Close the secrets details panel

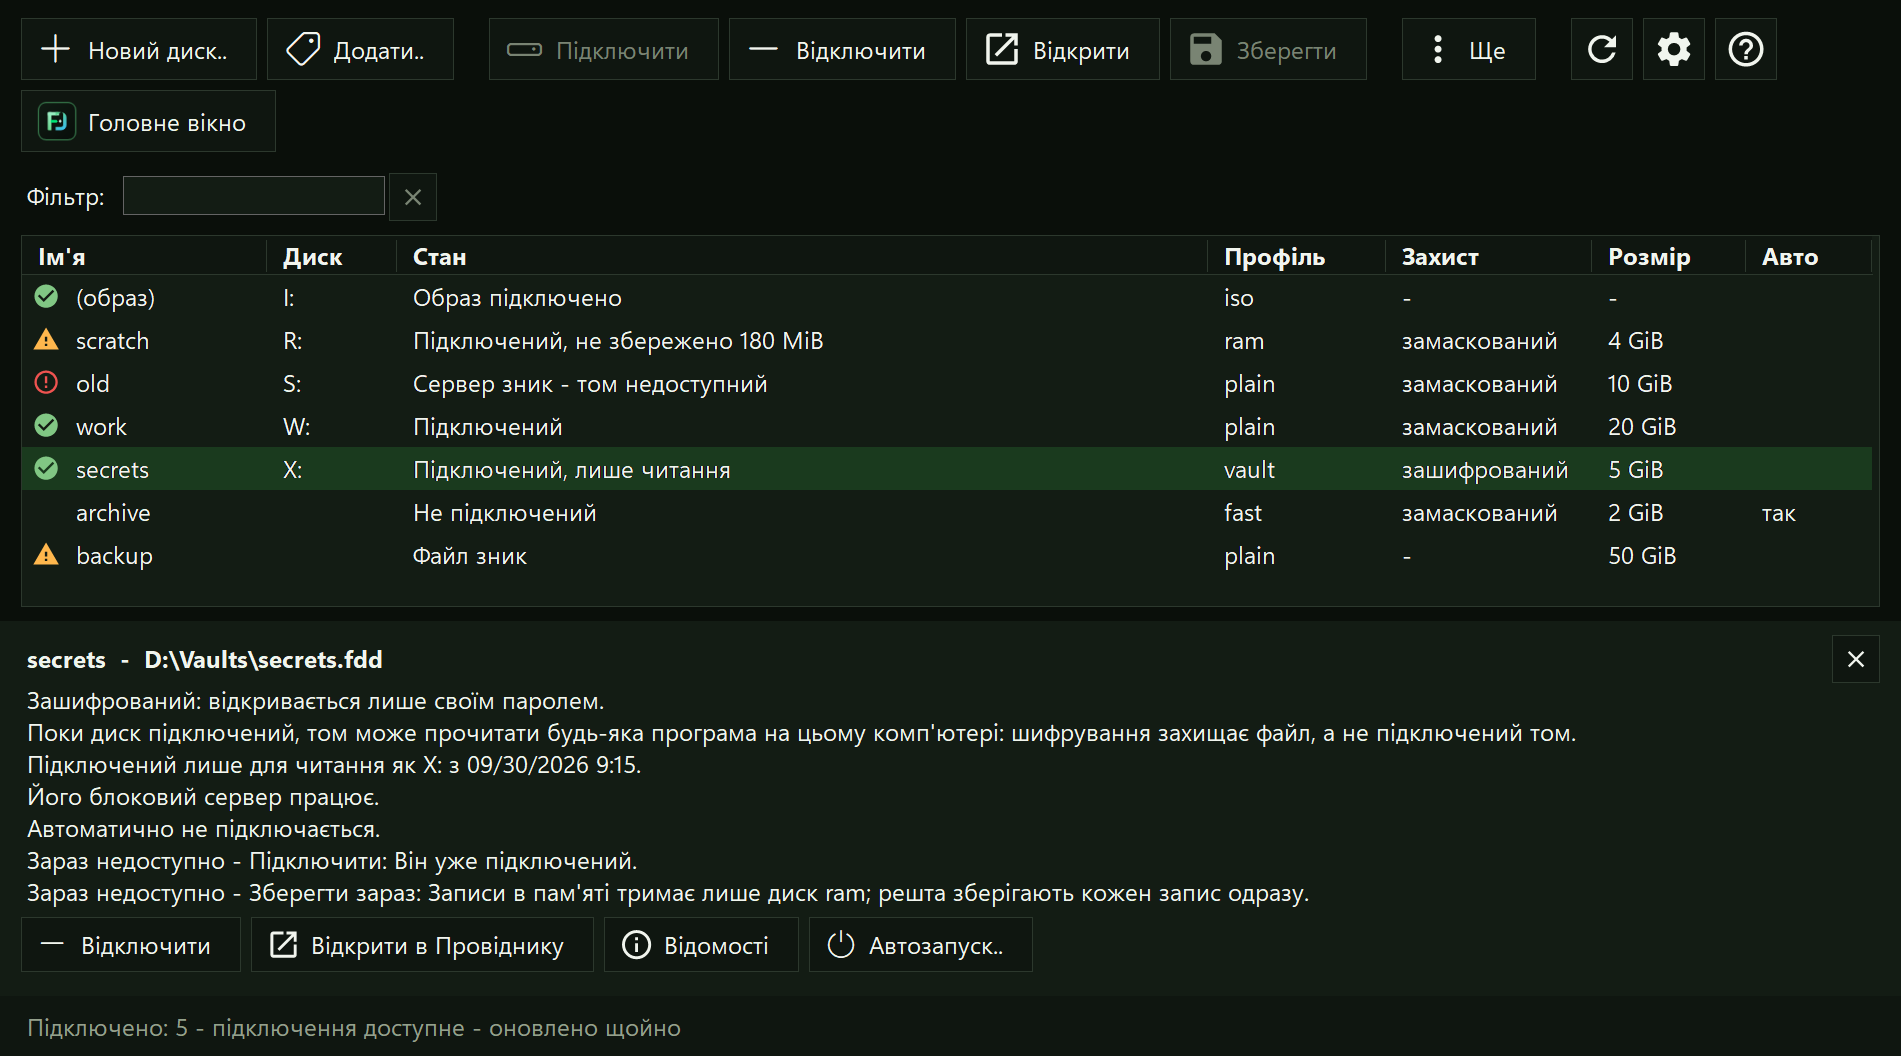(1856, 659)
